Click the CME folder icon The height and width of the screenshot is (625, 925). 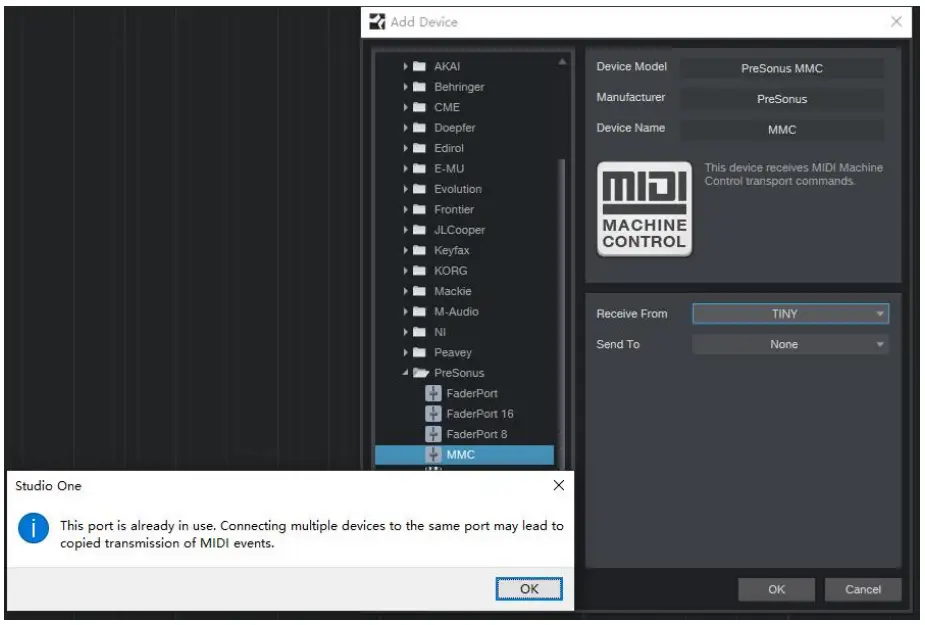tap(419, 107)
